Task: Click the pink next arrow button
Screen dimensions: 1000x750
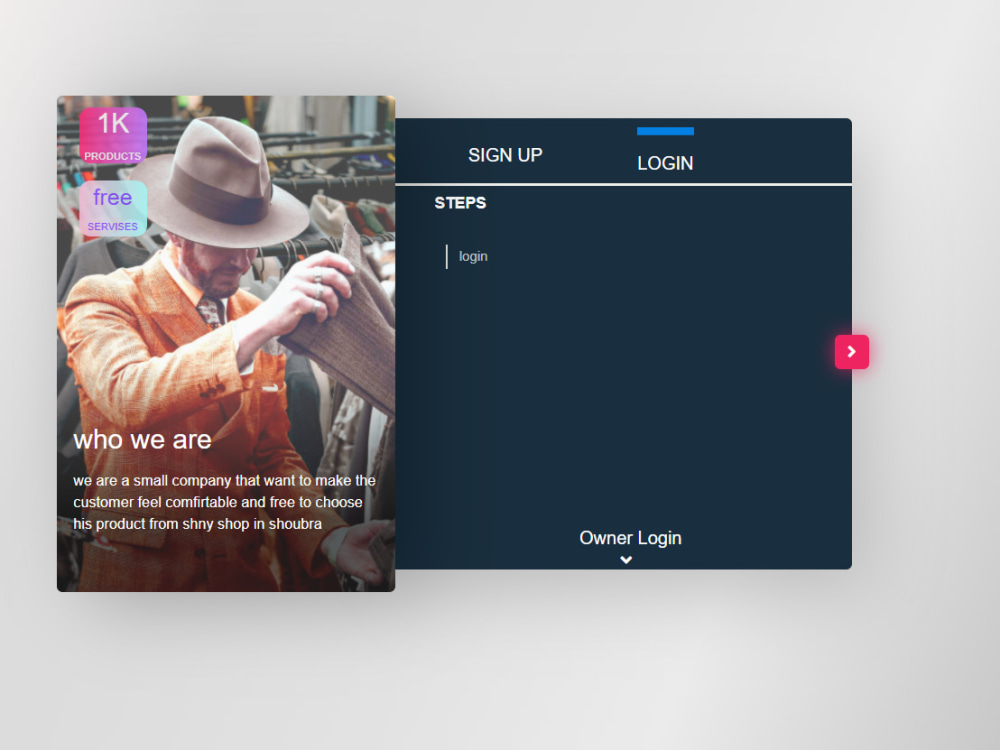Action: 851,351
